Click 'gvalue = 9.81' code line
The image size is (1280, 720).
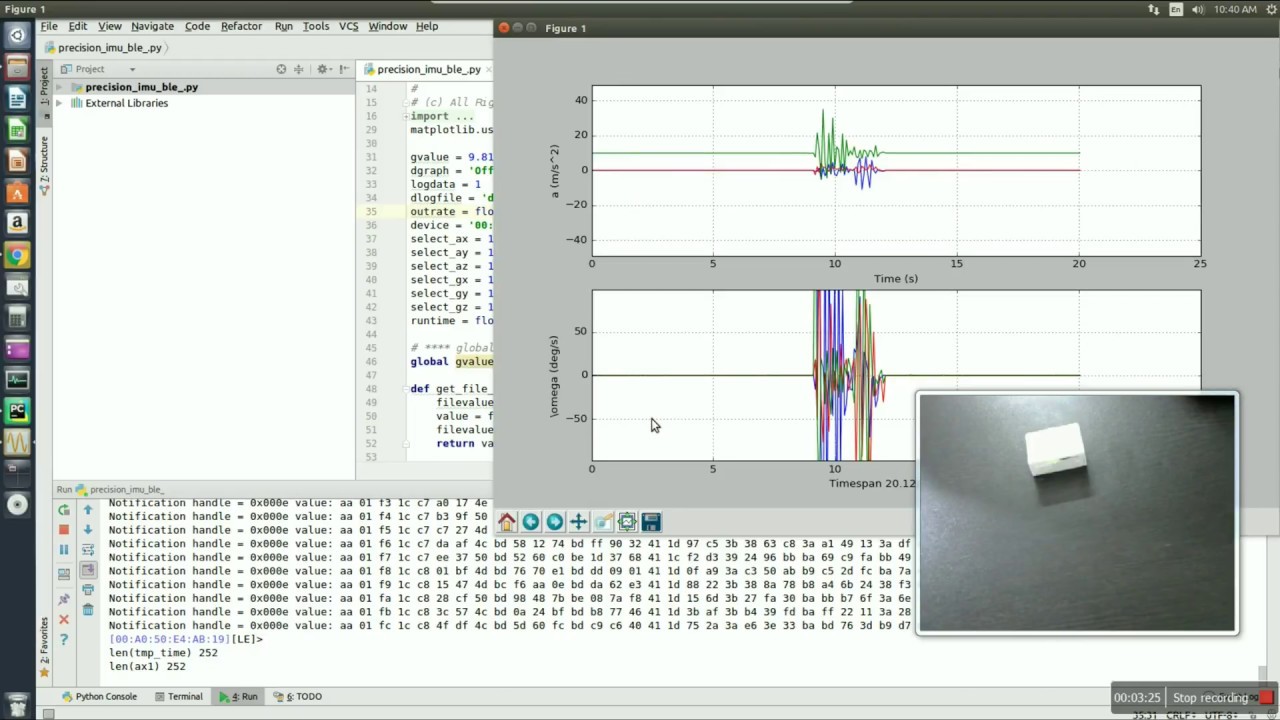coord(451,157)
